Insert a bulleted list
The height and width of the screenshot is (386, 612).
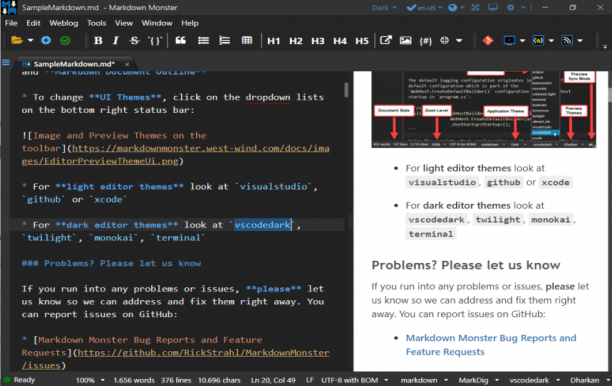(x=203, y=40)
